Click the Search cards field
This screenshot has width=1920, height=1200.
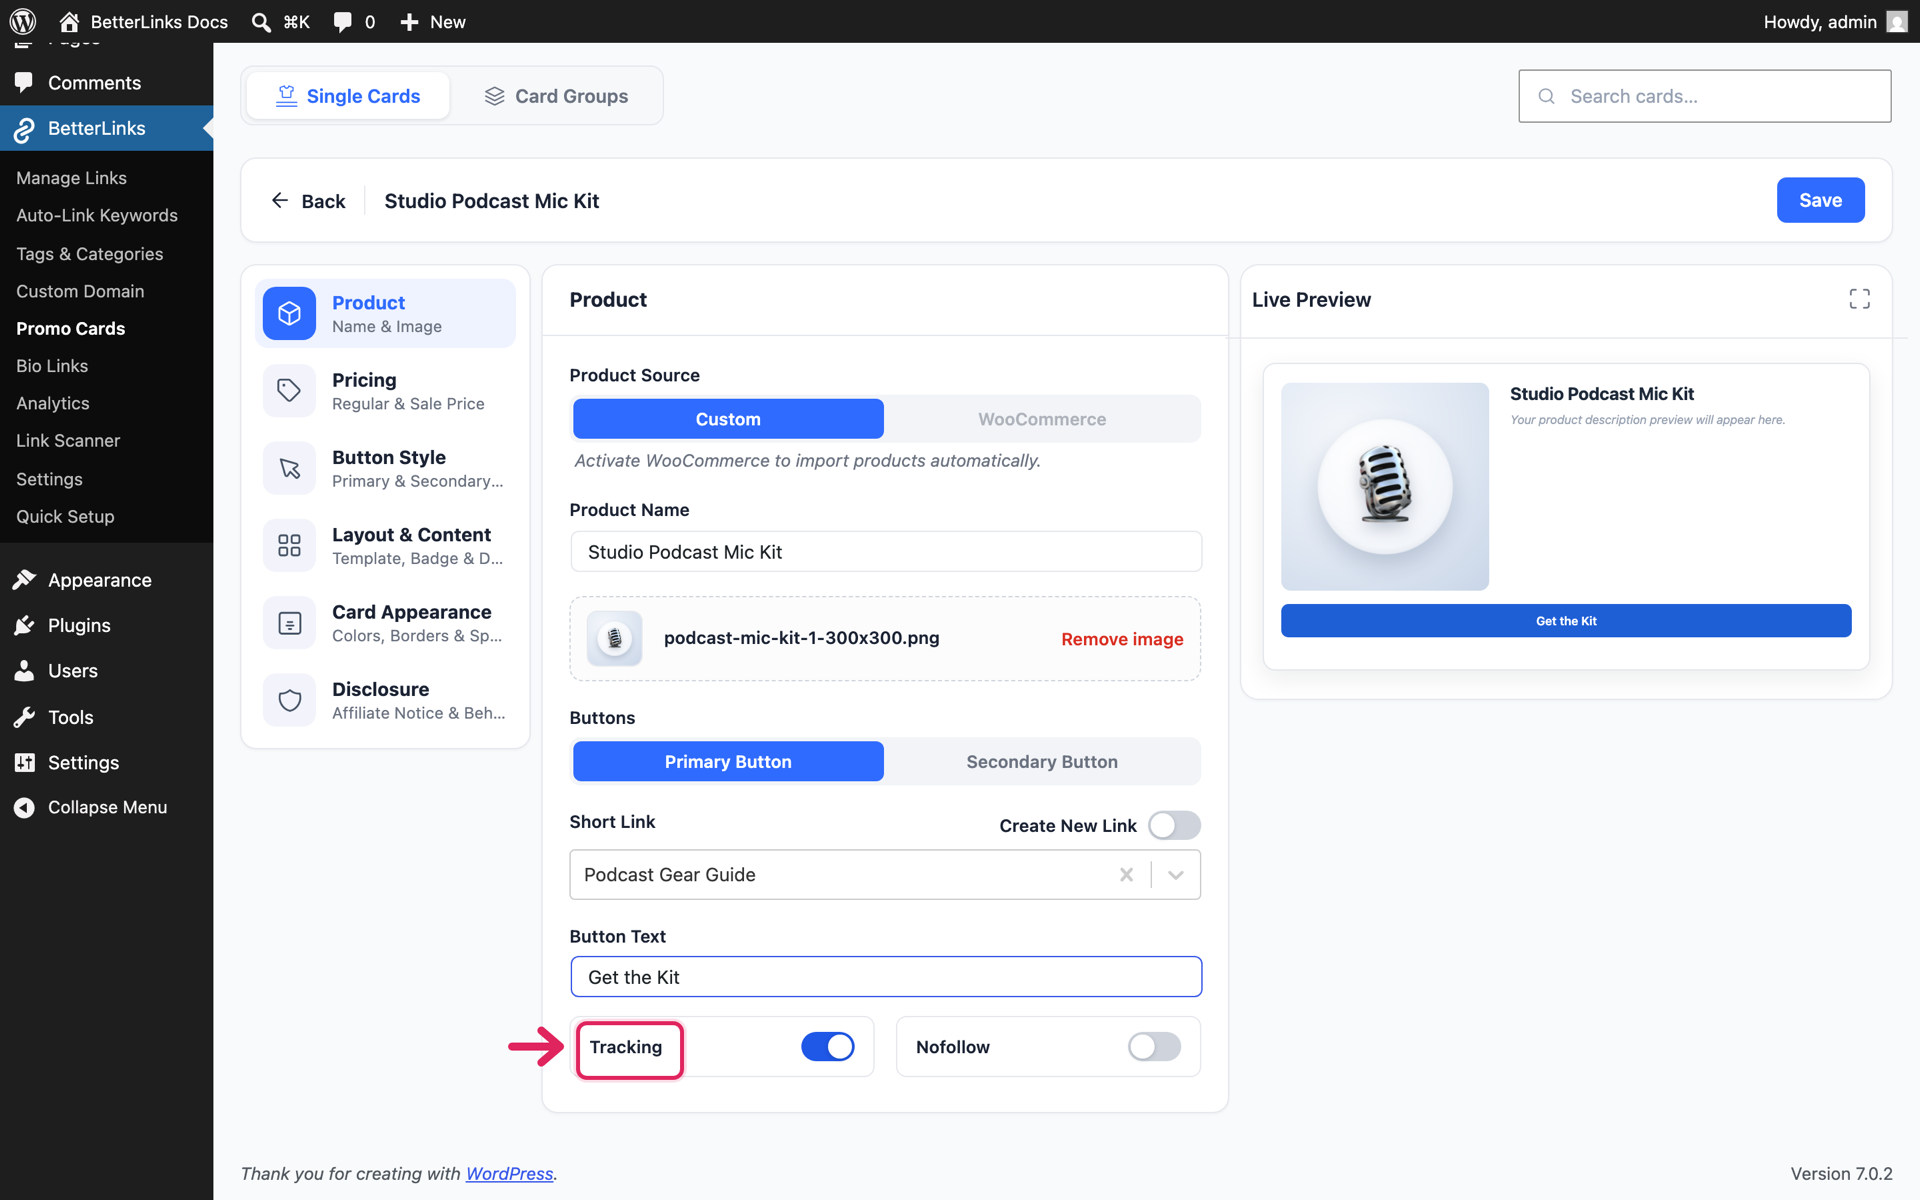tap(1704, 96)
